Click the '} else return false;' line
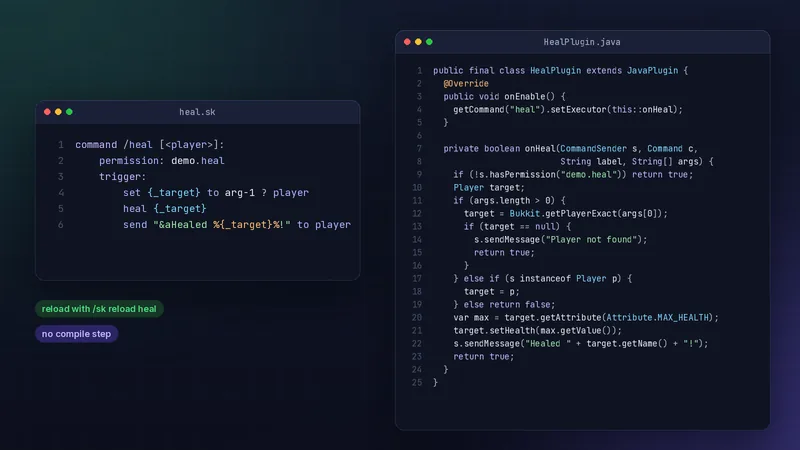 [x=504, y=305]
